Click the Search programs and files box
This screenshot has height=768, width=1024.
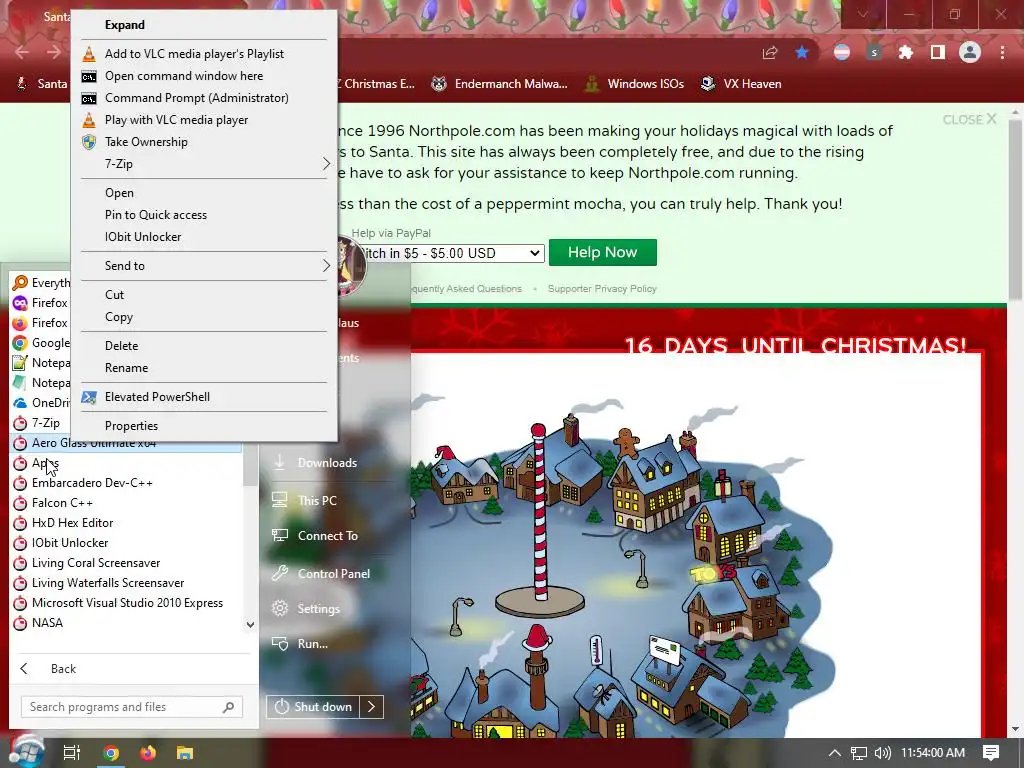pos(131,707)
